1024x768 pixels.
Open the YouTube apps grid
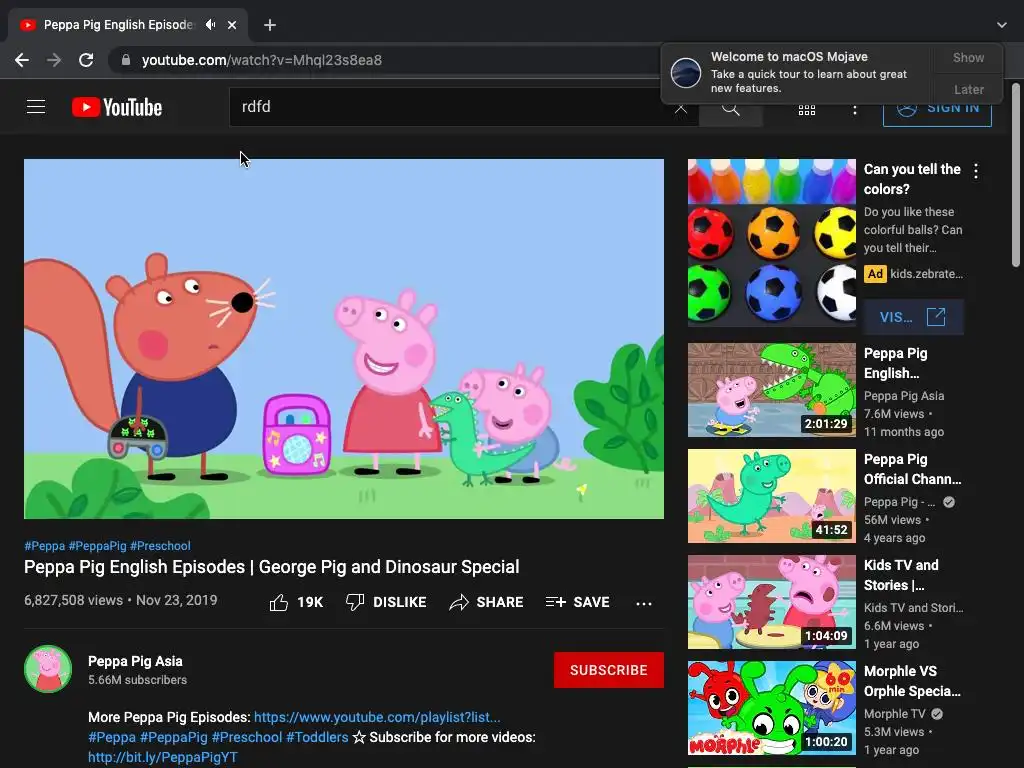tap(807, 110)
